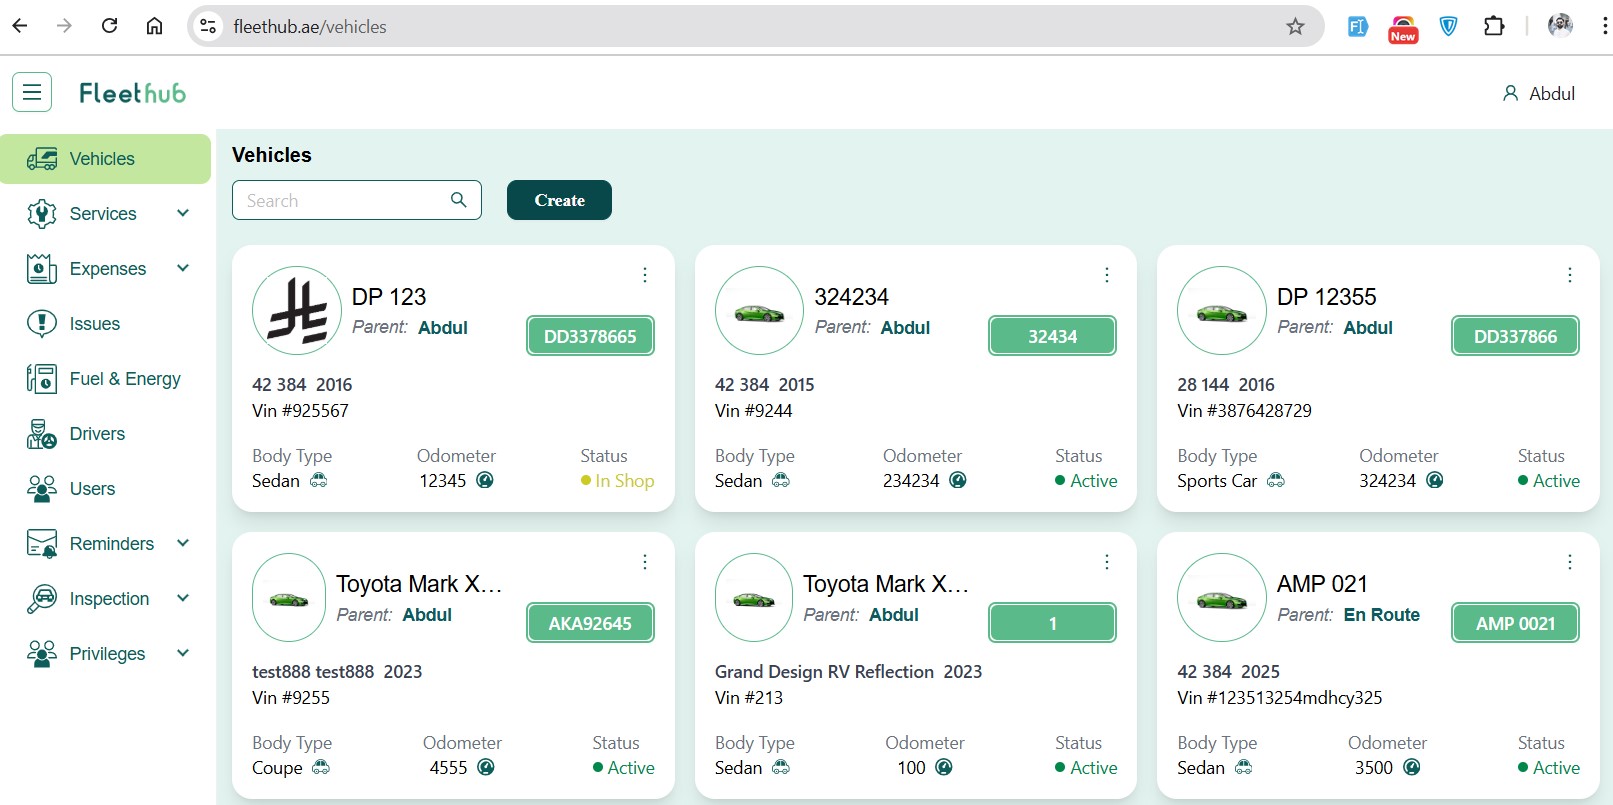Open the 324234 green car thumbnail
The height and width of the screenshot is (805, 1613).
(x=759, y=311)
